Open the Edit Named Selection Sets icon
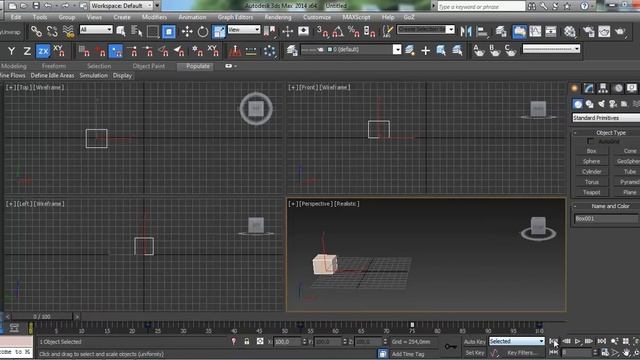Viewport: 640px width, 360px height. click(x=387, y=31)
